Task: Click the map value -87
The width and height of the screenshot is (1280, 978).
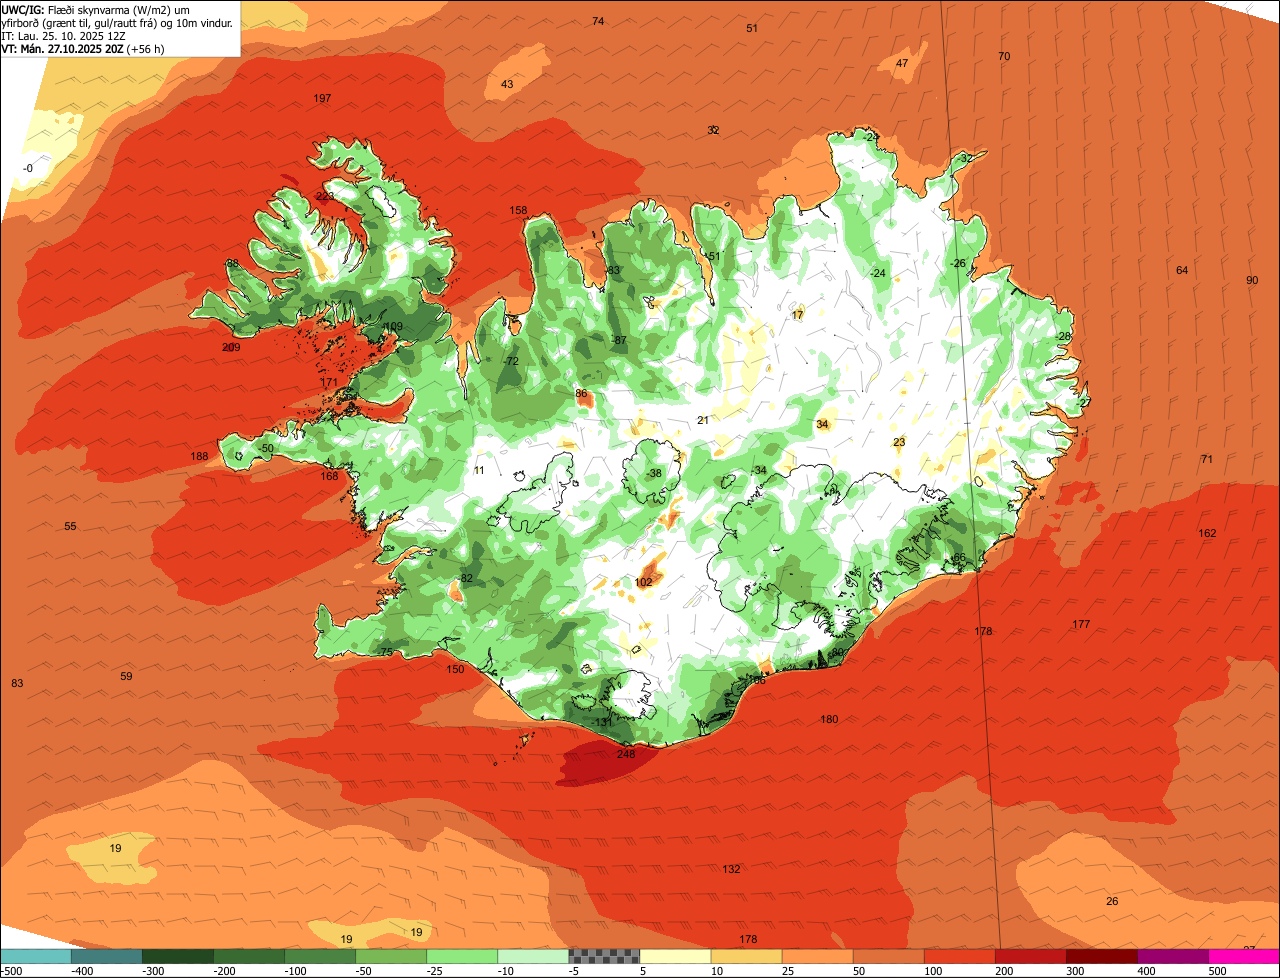Action: point(619,340)
